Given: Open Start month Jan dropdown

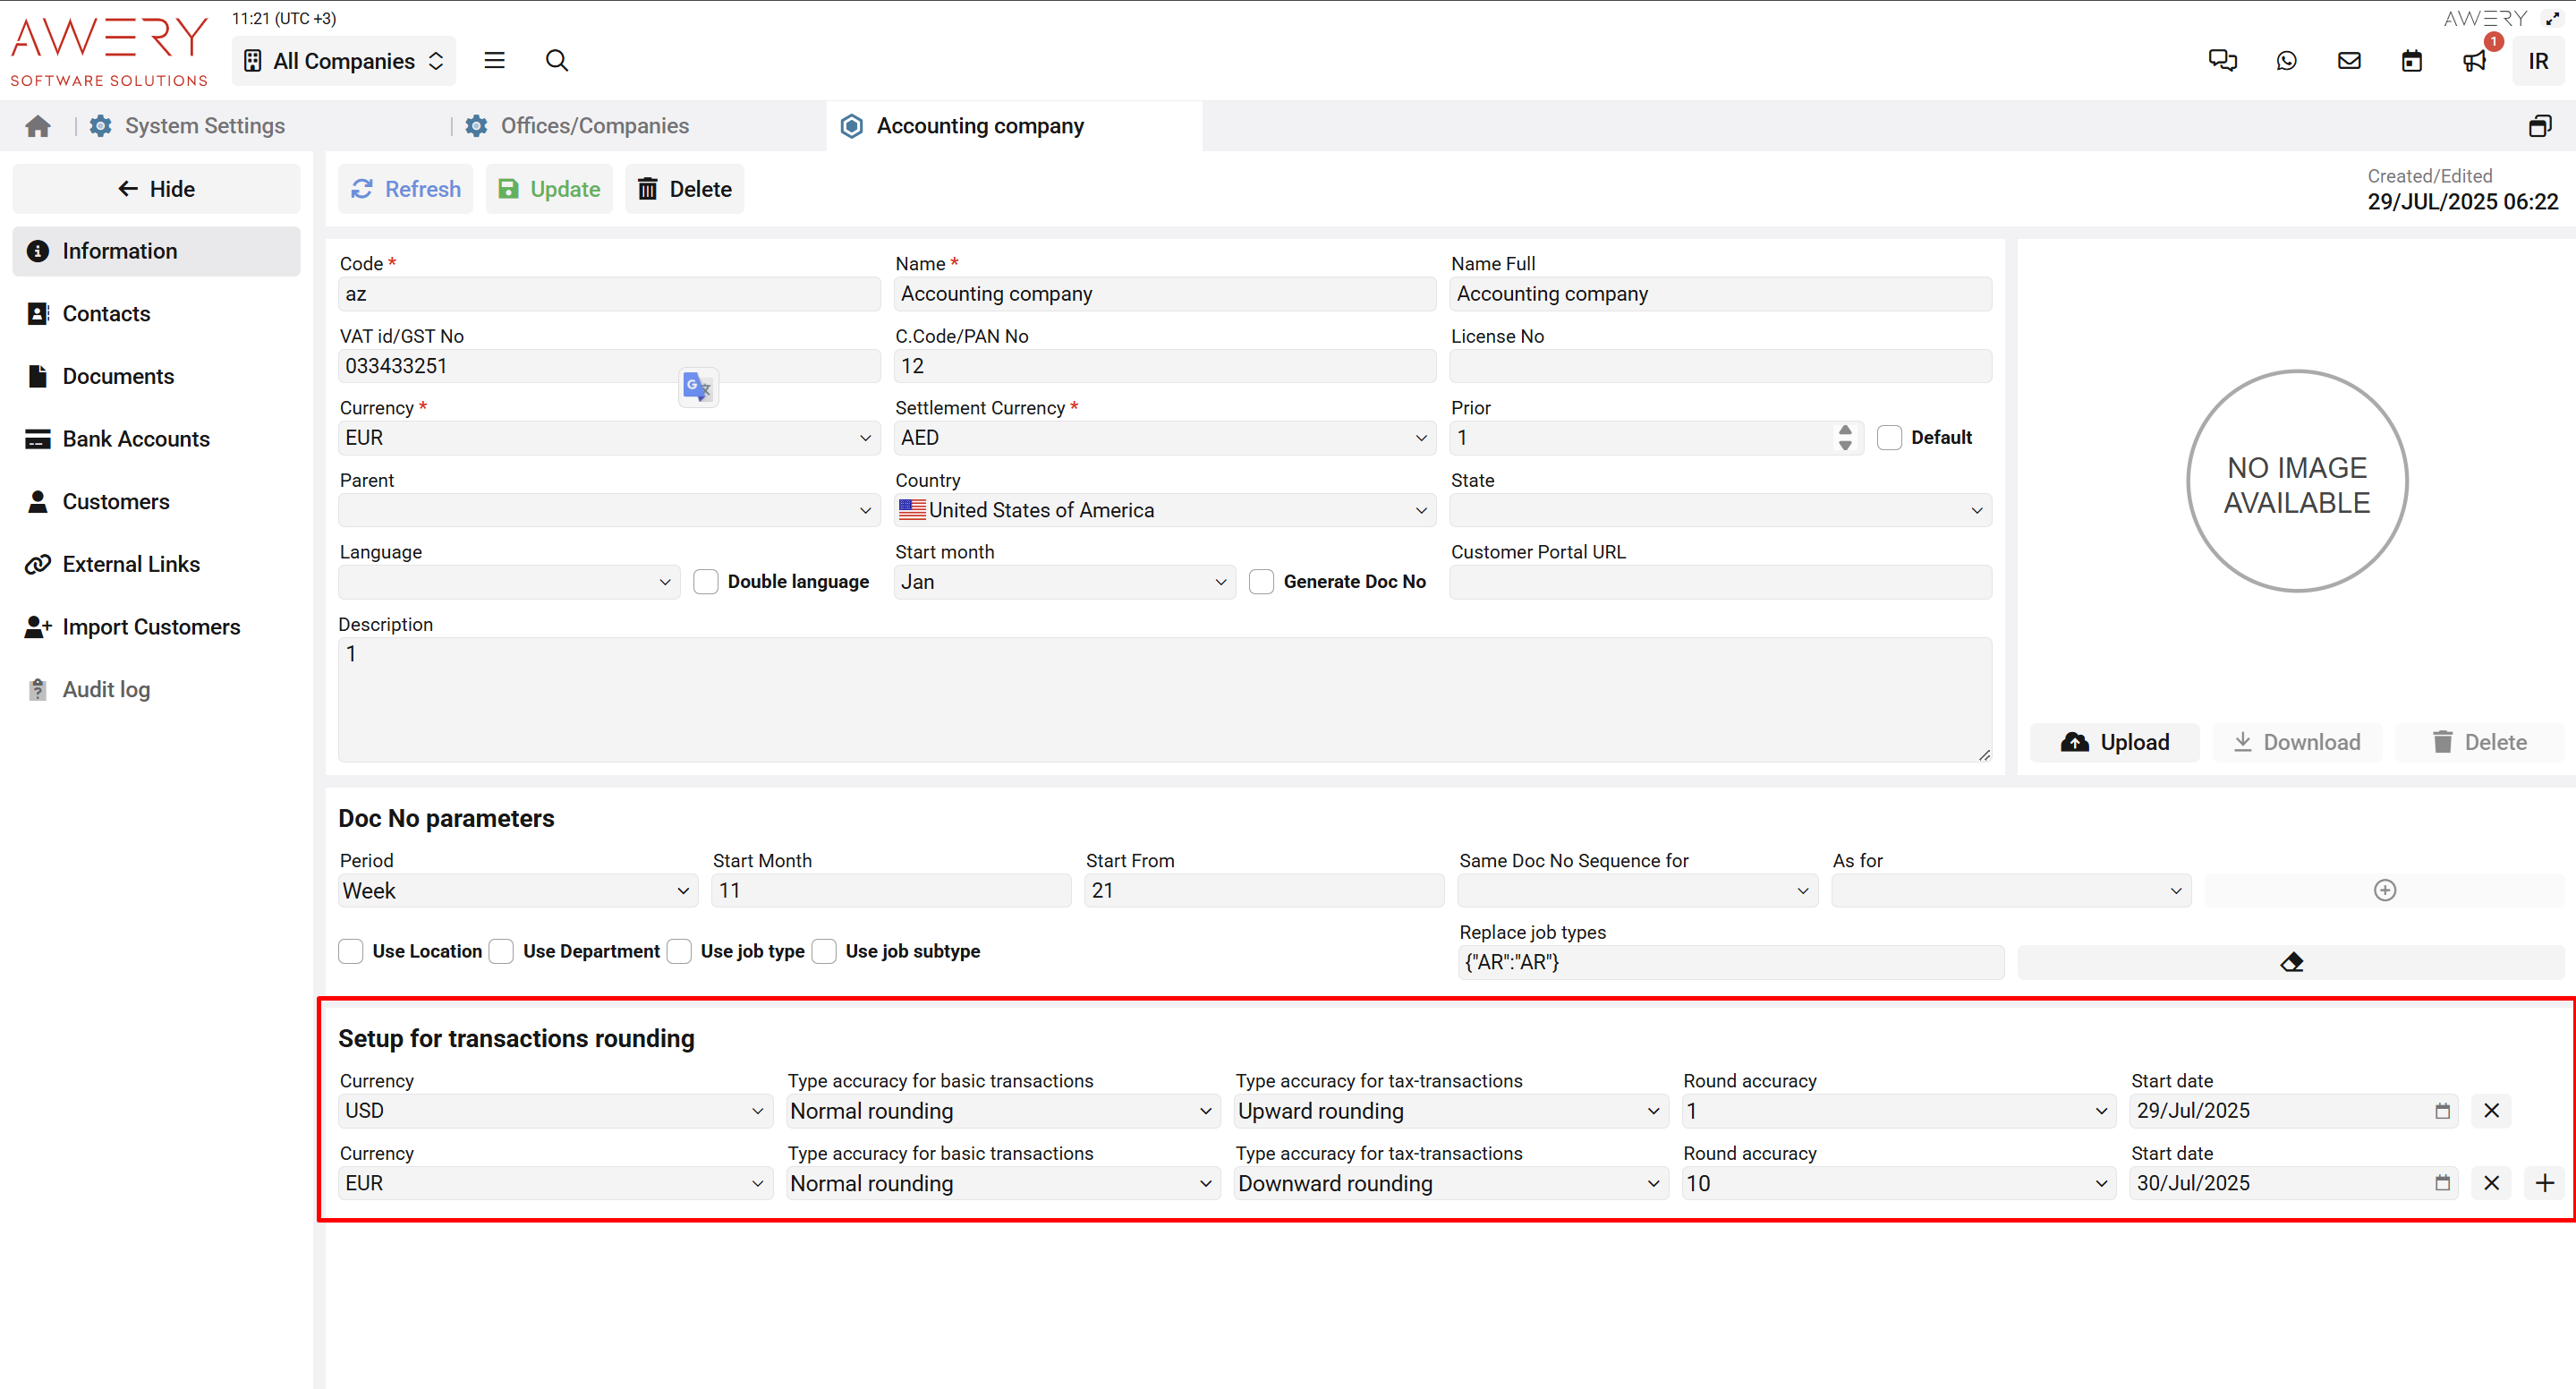Looking at the screenshot, I should point(1064,582).
